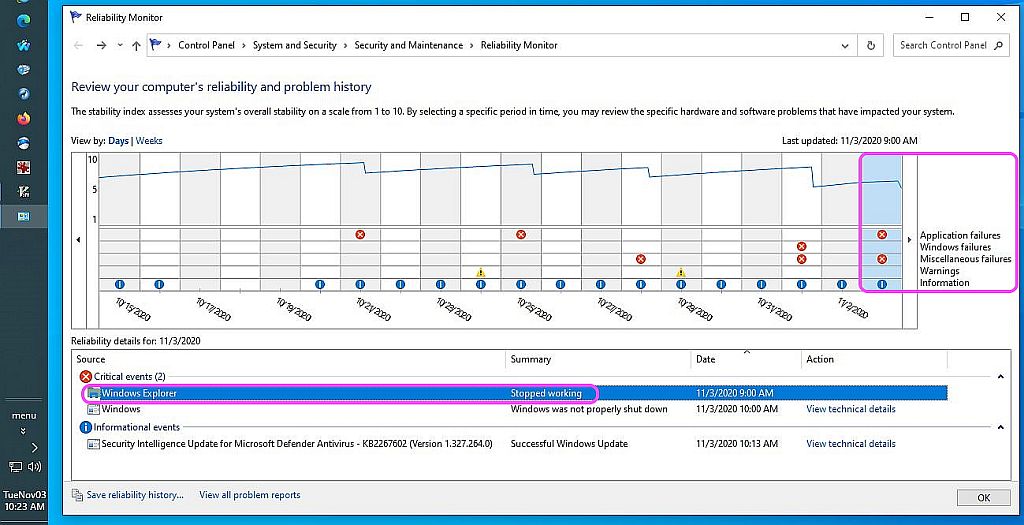Image resolution: width=1024 pixels, height=525 pixels.
Task: Collapse the Informational events group
Action: [1000, 427]
